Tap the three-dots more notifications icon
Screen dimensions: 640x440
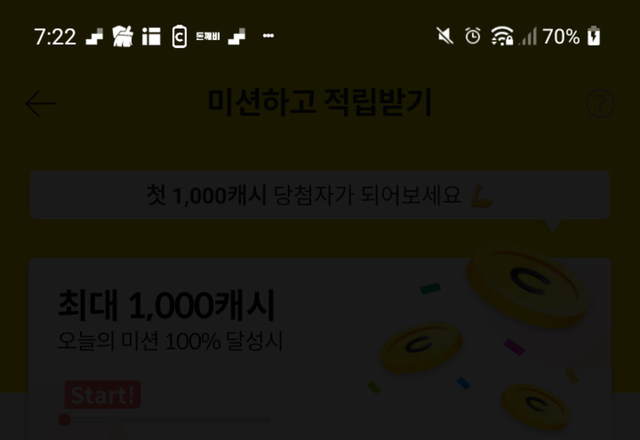tap(268, 36)
